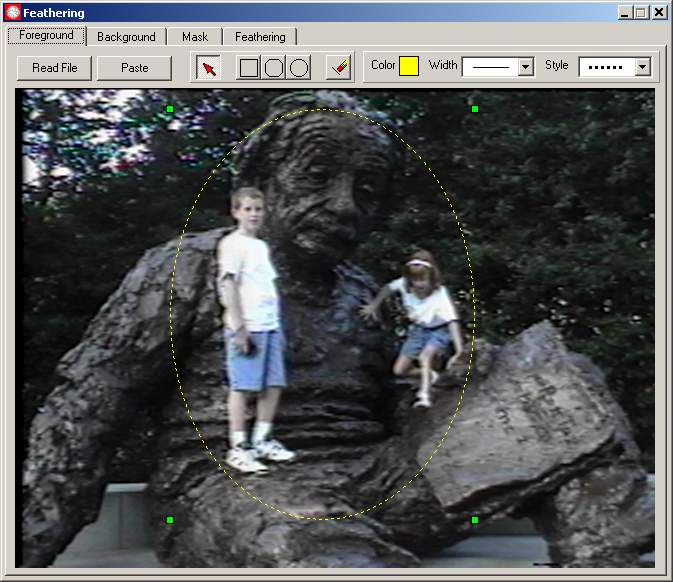This screenshot has width=673, height=582.
Task: Select the arrow pointer tool
Action: (x=209, y=68)
